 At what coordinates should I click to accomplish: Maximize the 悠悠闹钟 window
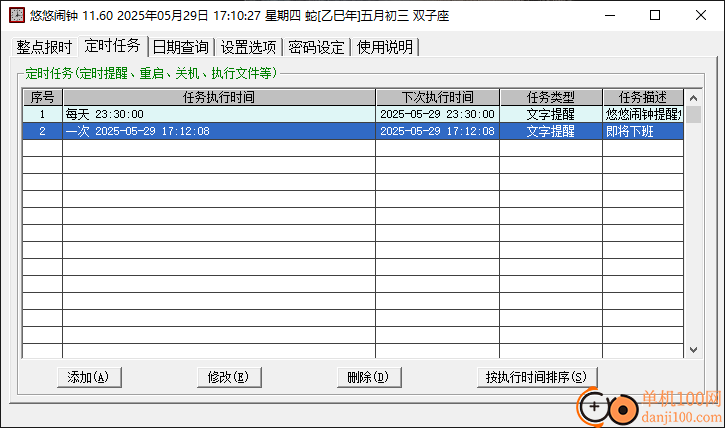point(655,15)
